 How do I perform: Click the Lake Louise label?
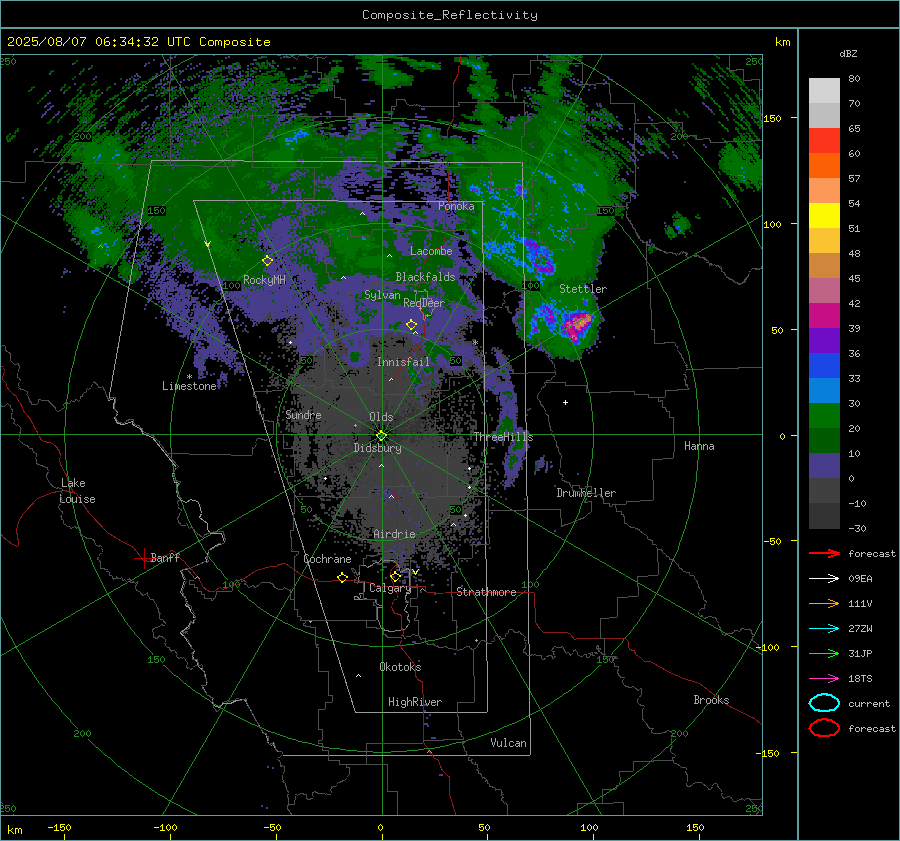click(x=77, y=491)
